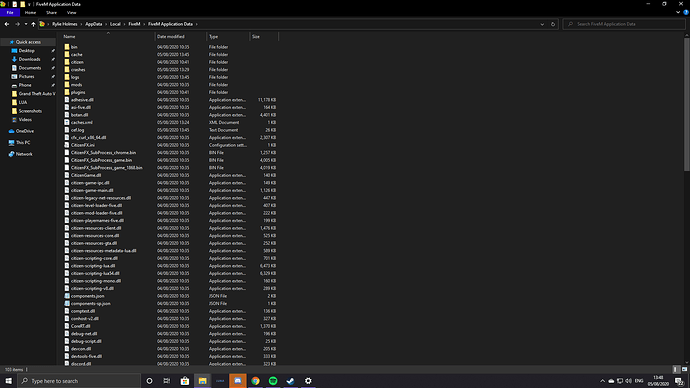690x388 pixels.
Task: Open the Explorer help question mark
Action: click(686, 13)
